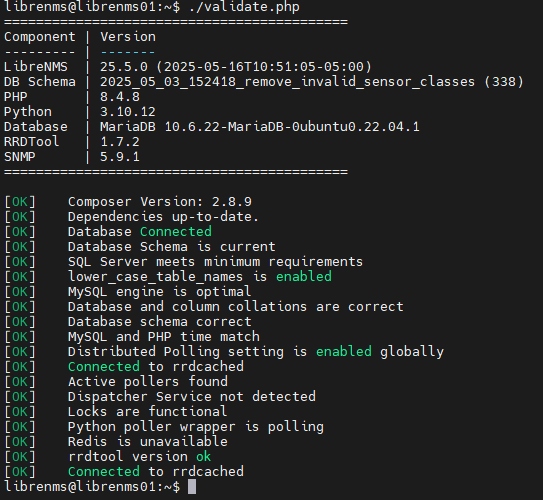This screenshot has width=543, height=500.
Task: Click the Distributed Polling setting line
Action: click(256, 352)
